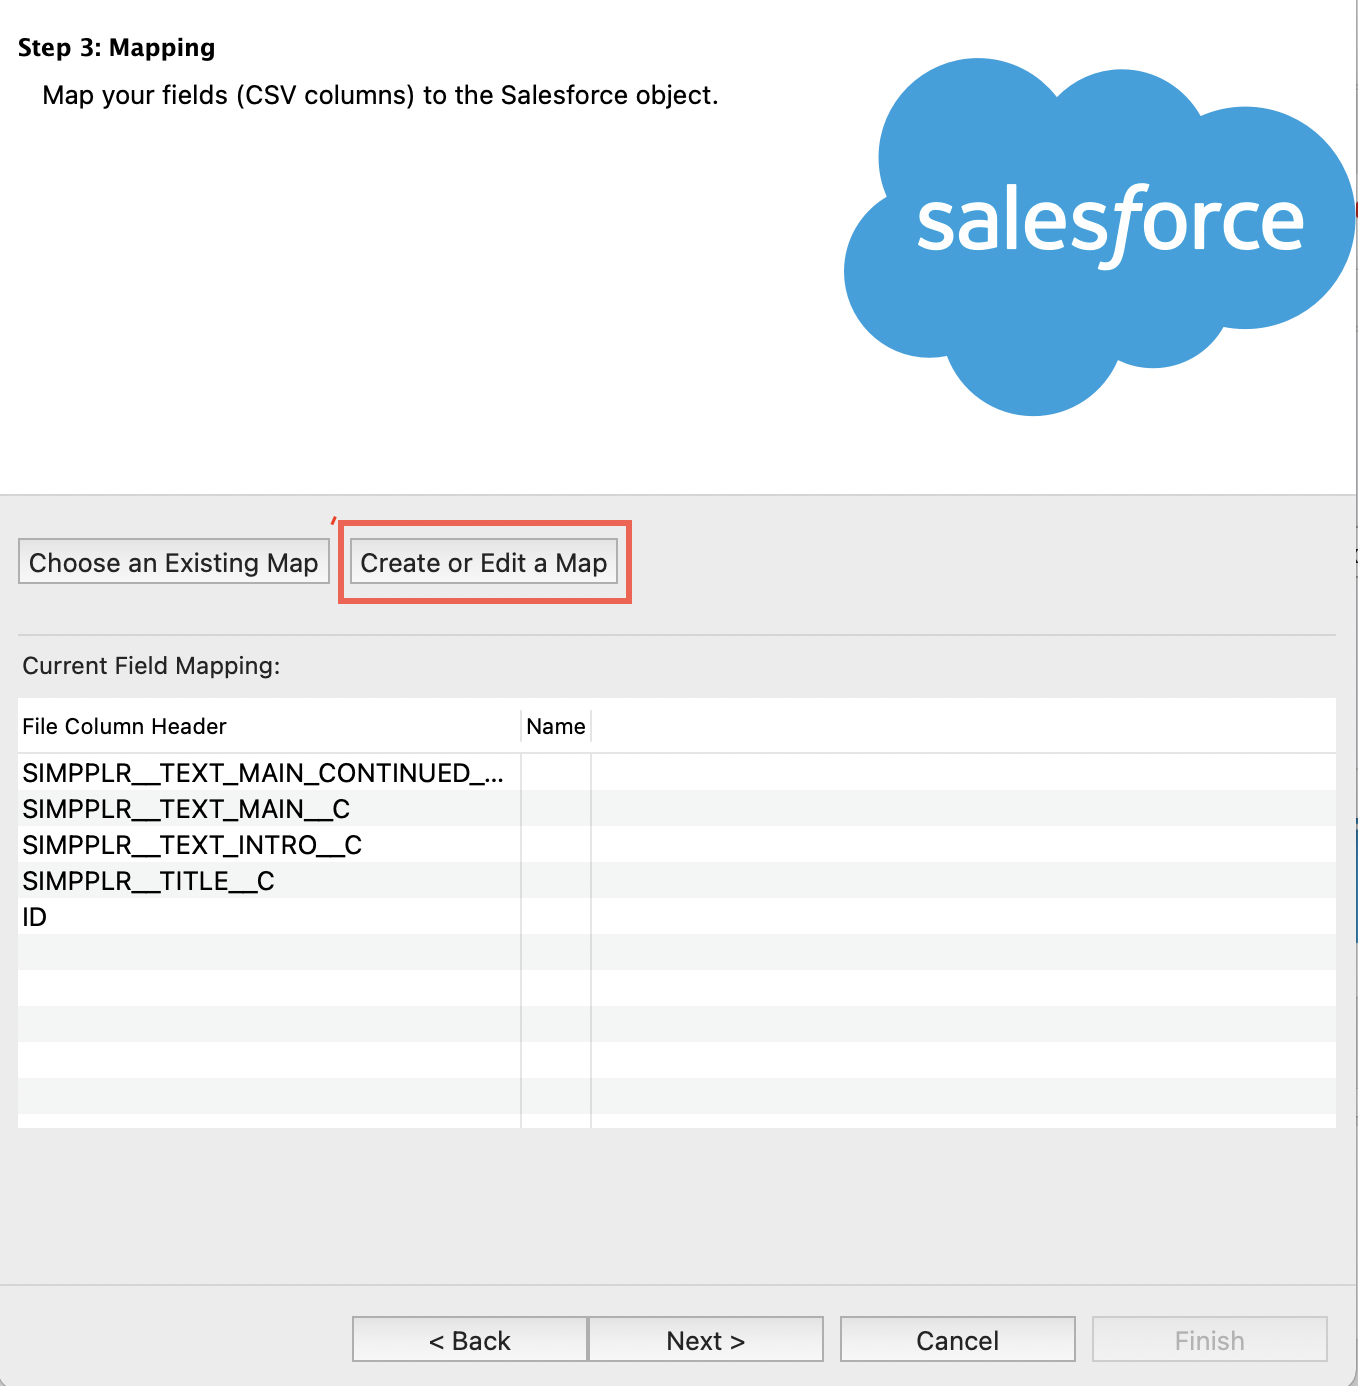The image size is (1358, 1386).
Task: Sort by File Column Header
Action: (269, 726)
